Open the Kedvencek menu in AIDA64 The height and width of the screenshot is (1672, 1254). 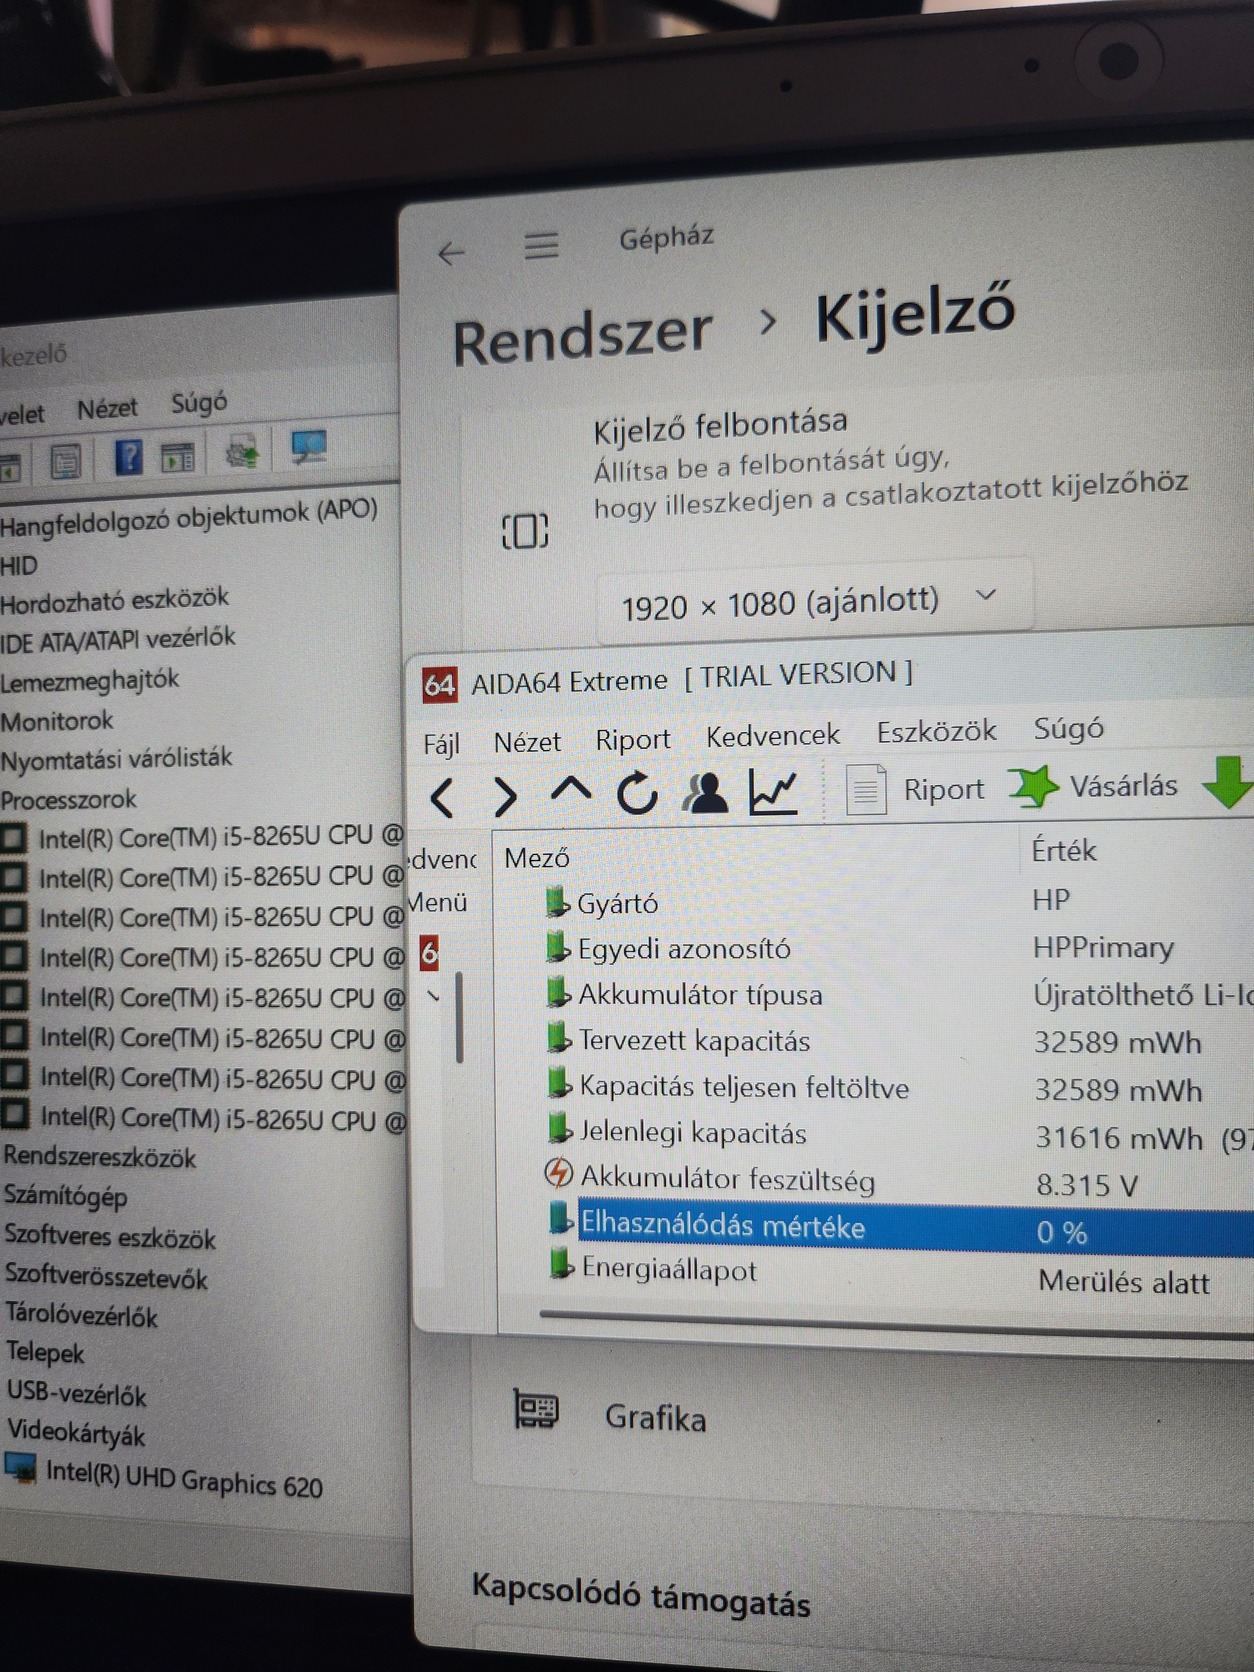coord(773,736)
